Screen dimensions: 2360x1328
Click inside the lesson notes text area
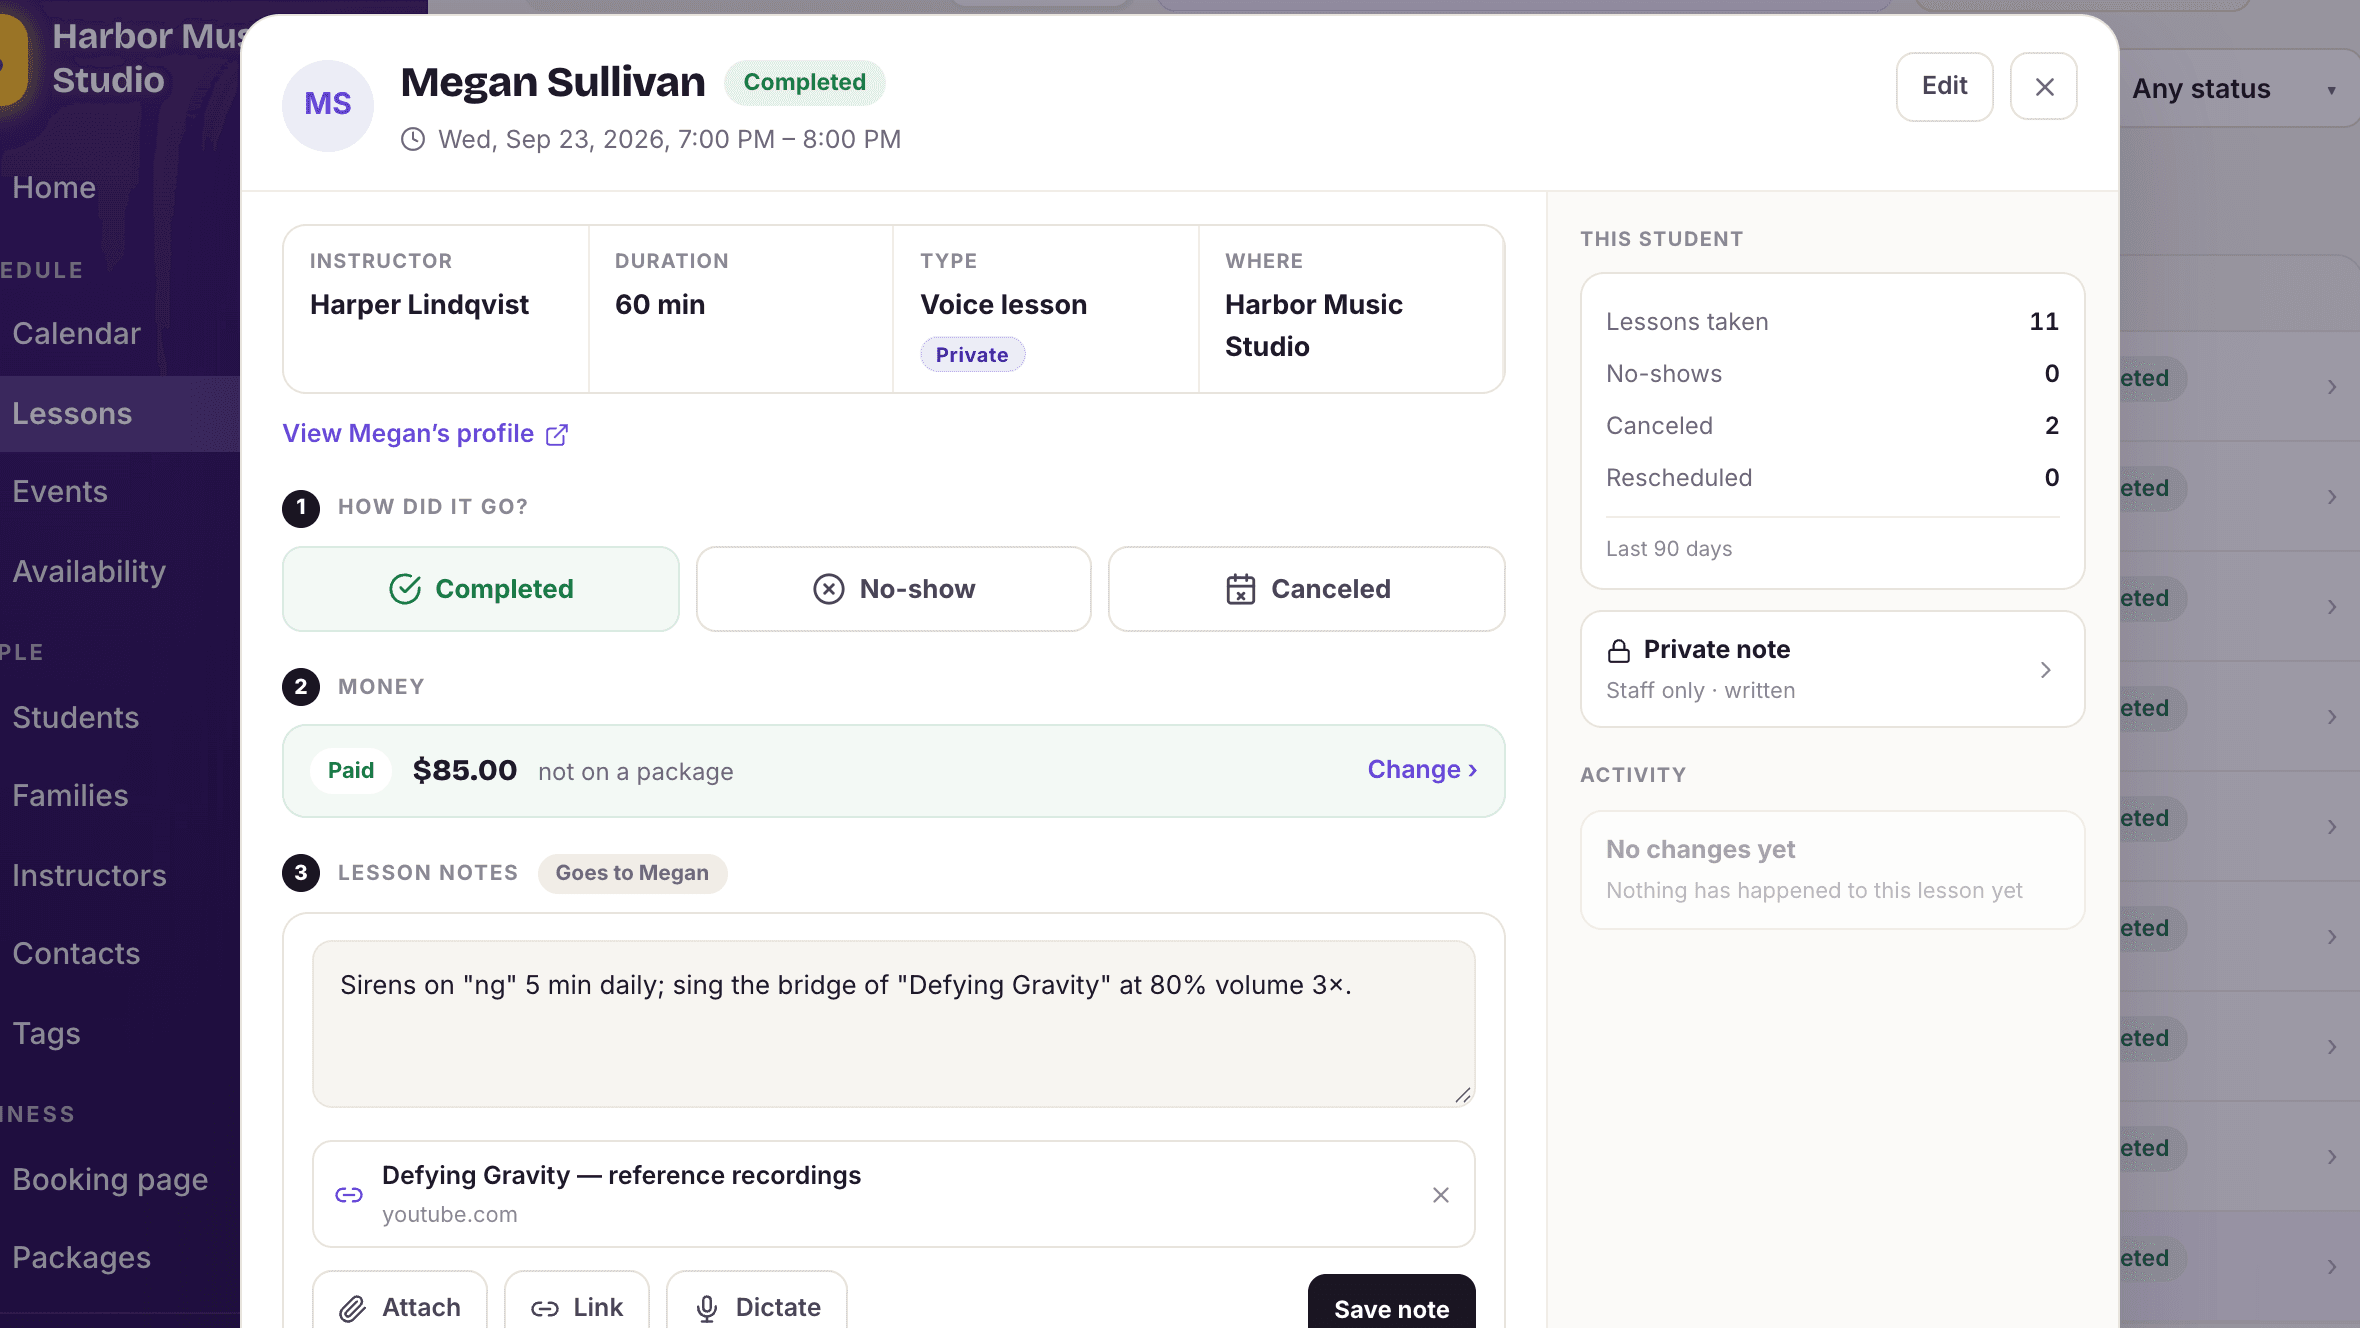click(894, 1023)
